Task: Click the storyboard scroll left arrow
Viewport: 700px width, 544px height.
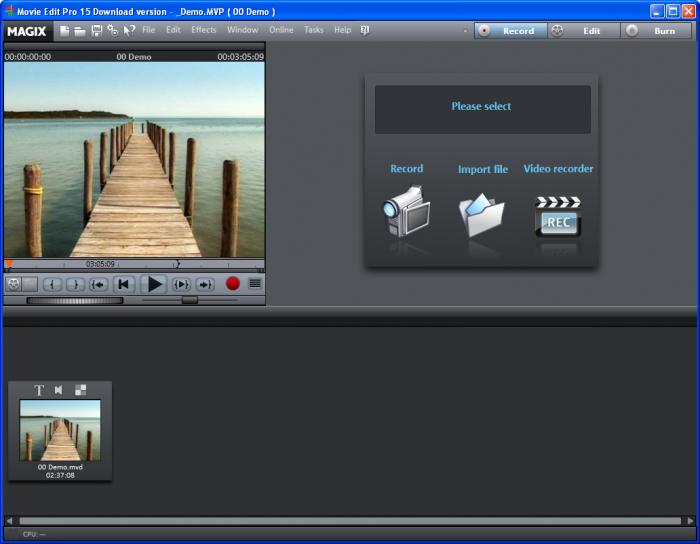Action: [x=9, y=521]
